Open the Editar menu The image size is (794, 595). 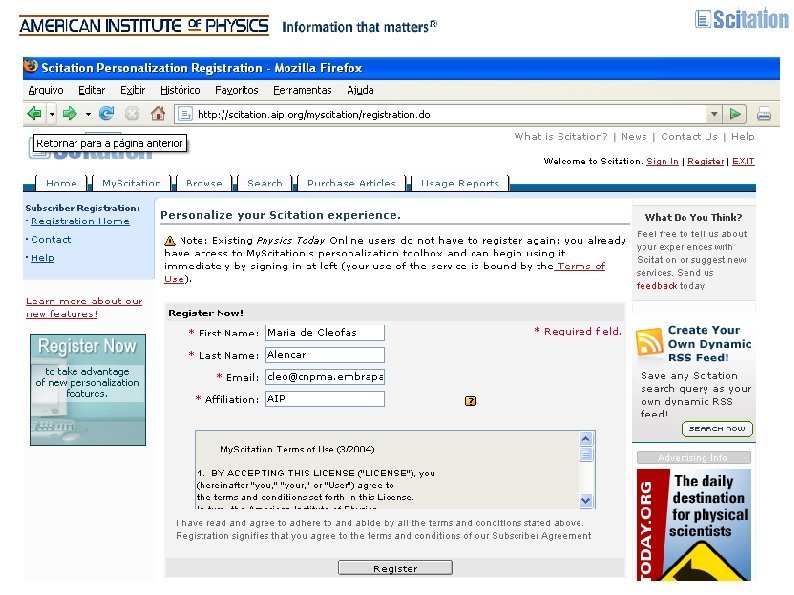92,90
